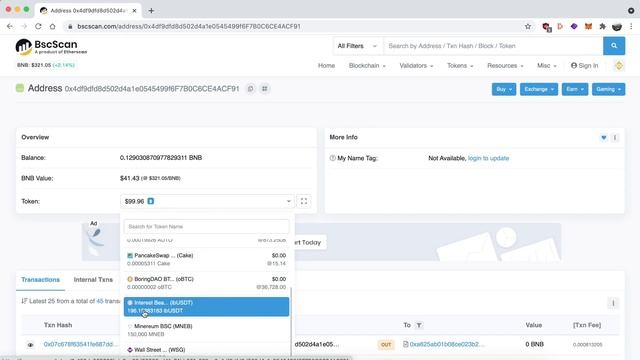Click the browser forward arrow

point(24,26)
